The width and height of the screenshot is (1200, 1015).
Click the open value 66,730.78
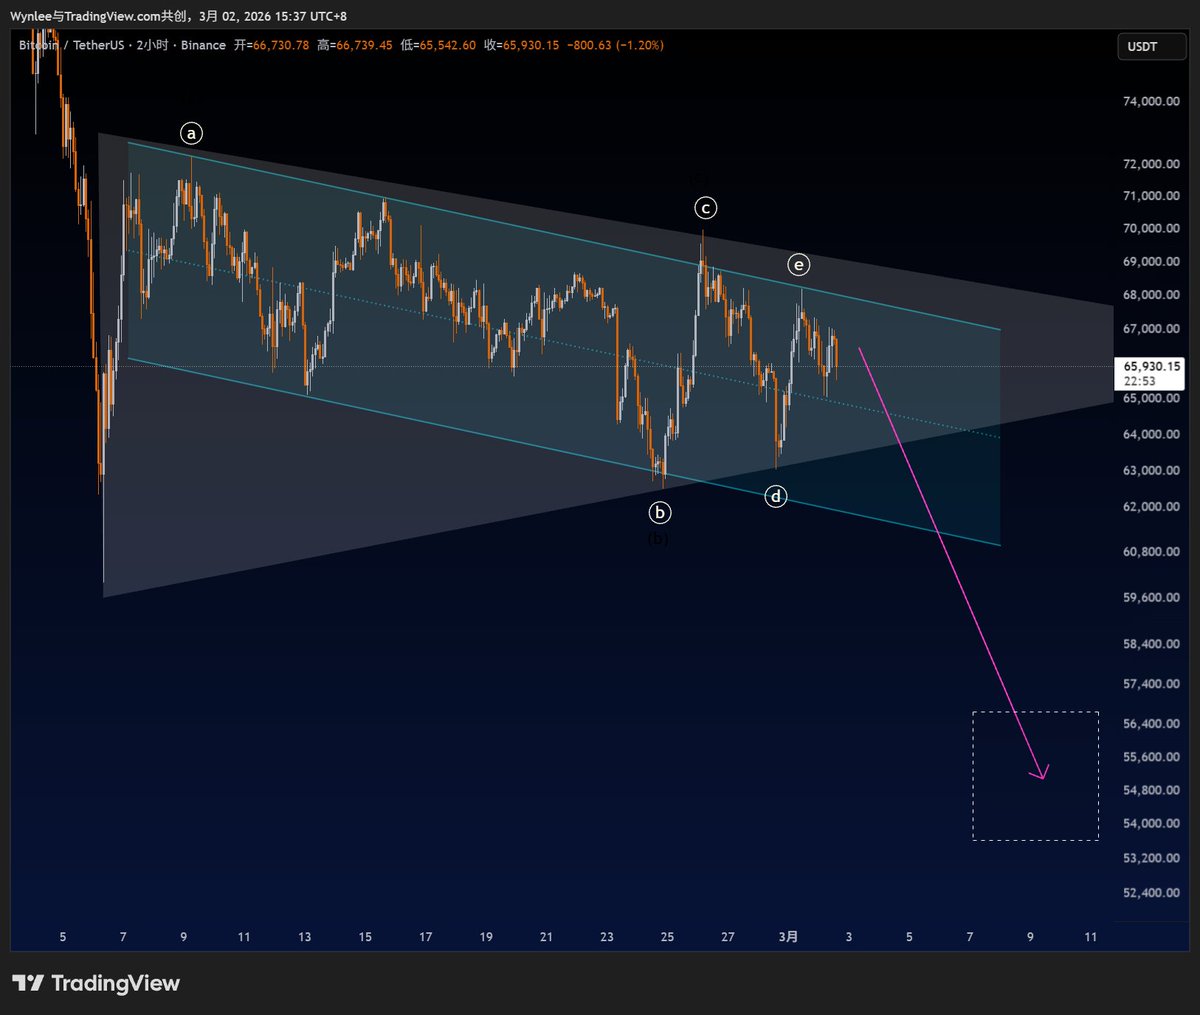[x=281, y=45]
